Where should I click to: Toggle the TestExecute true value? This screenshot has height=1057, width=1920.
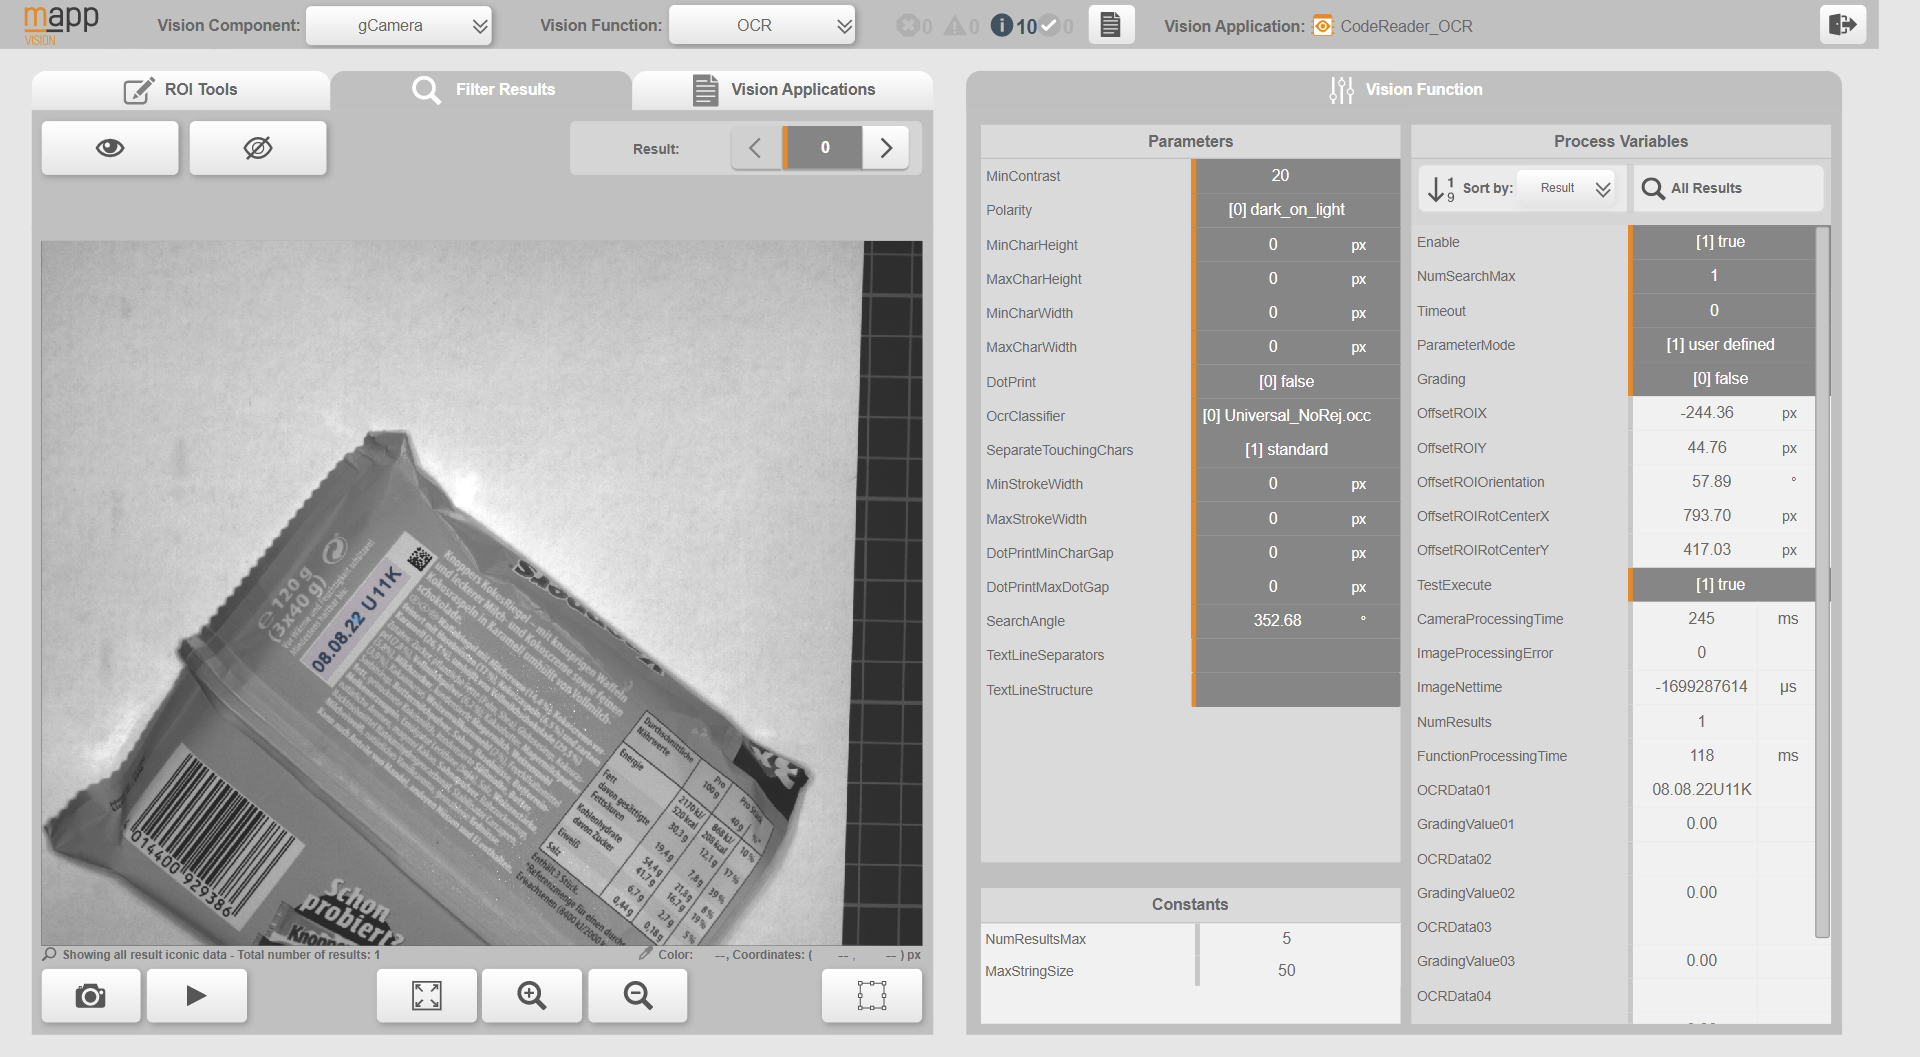[1721, 585]
